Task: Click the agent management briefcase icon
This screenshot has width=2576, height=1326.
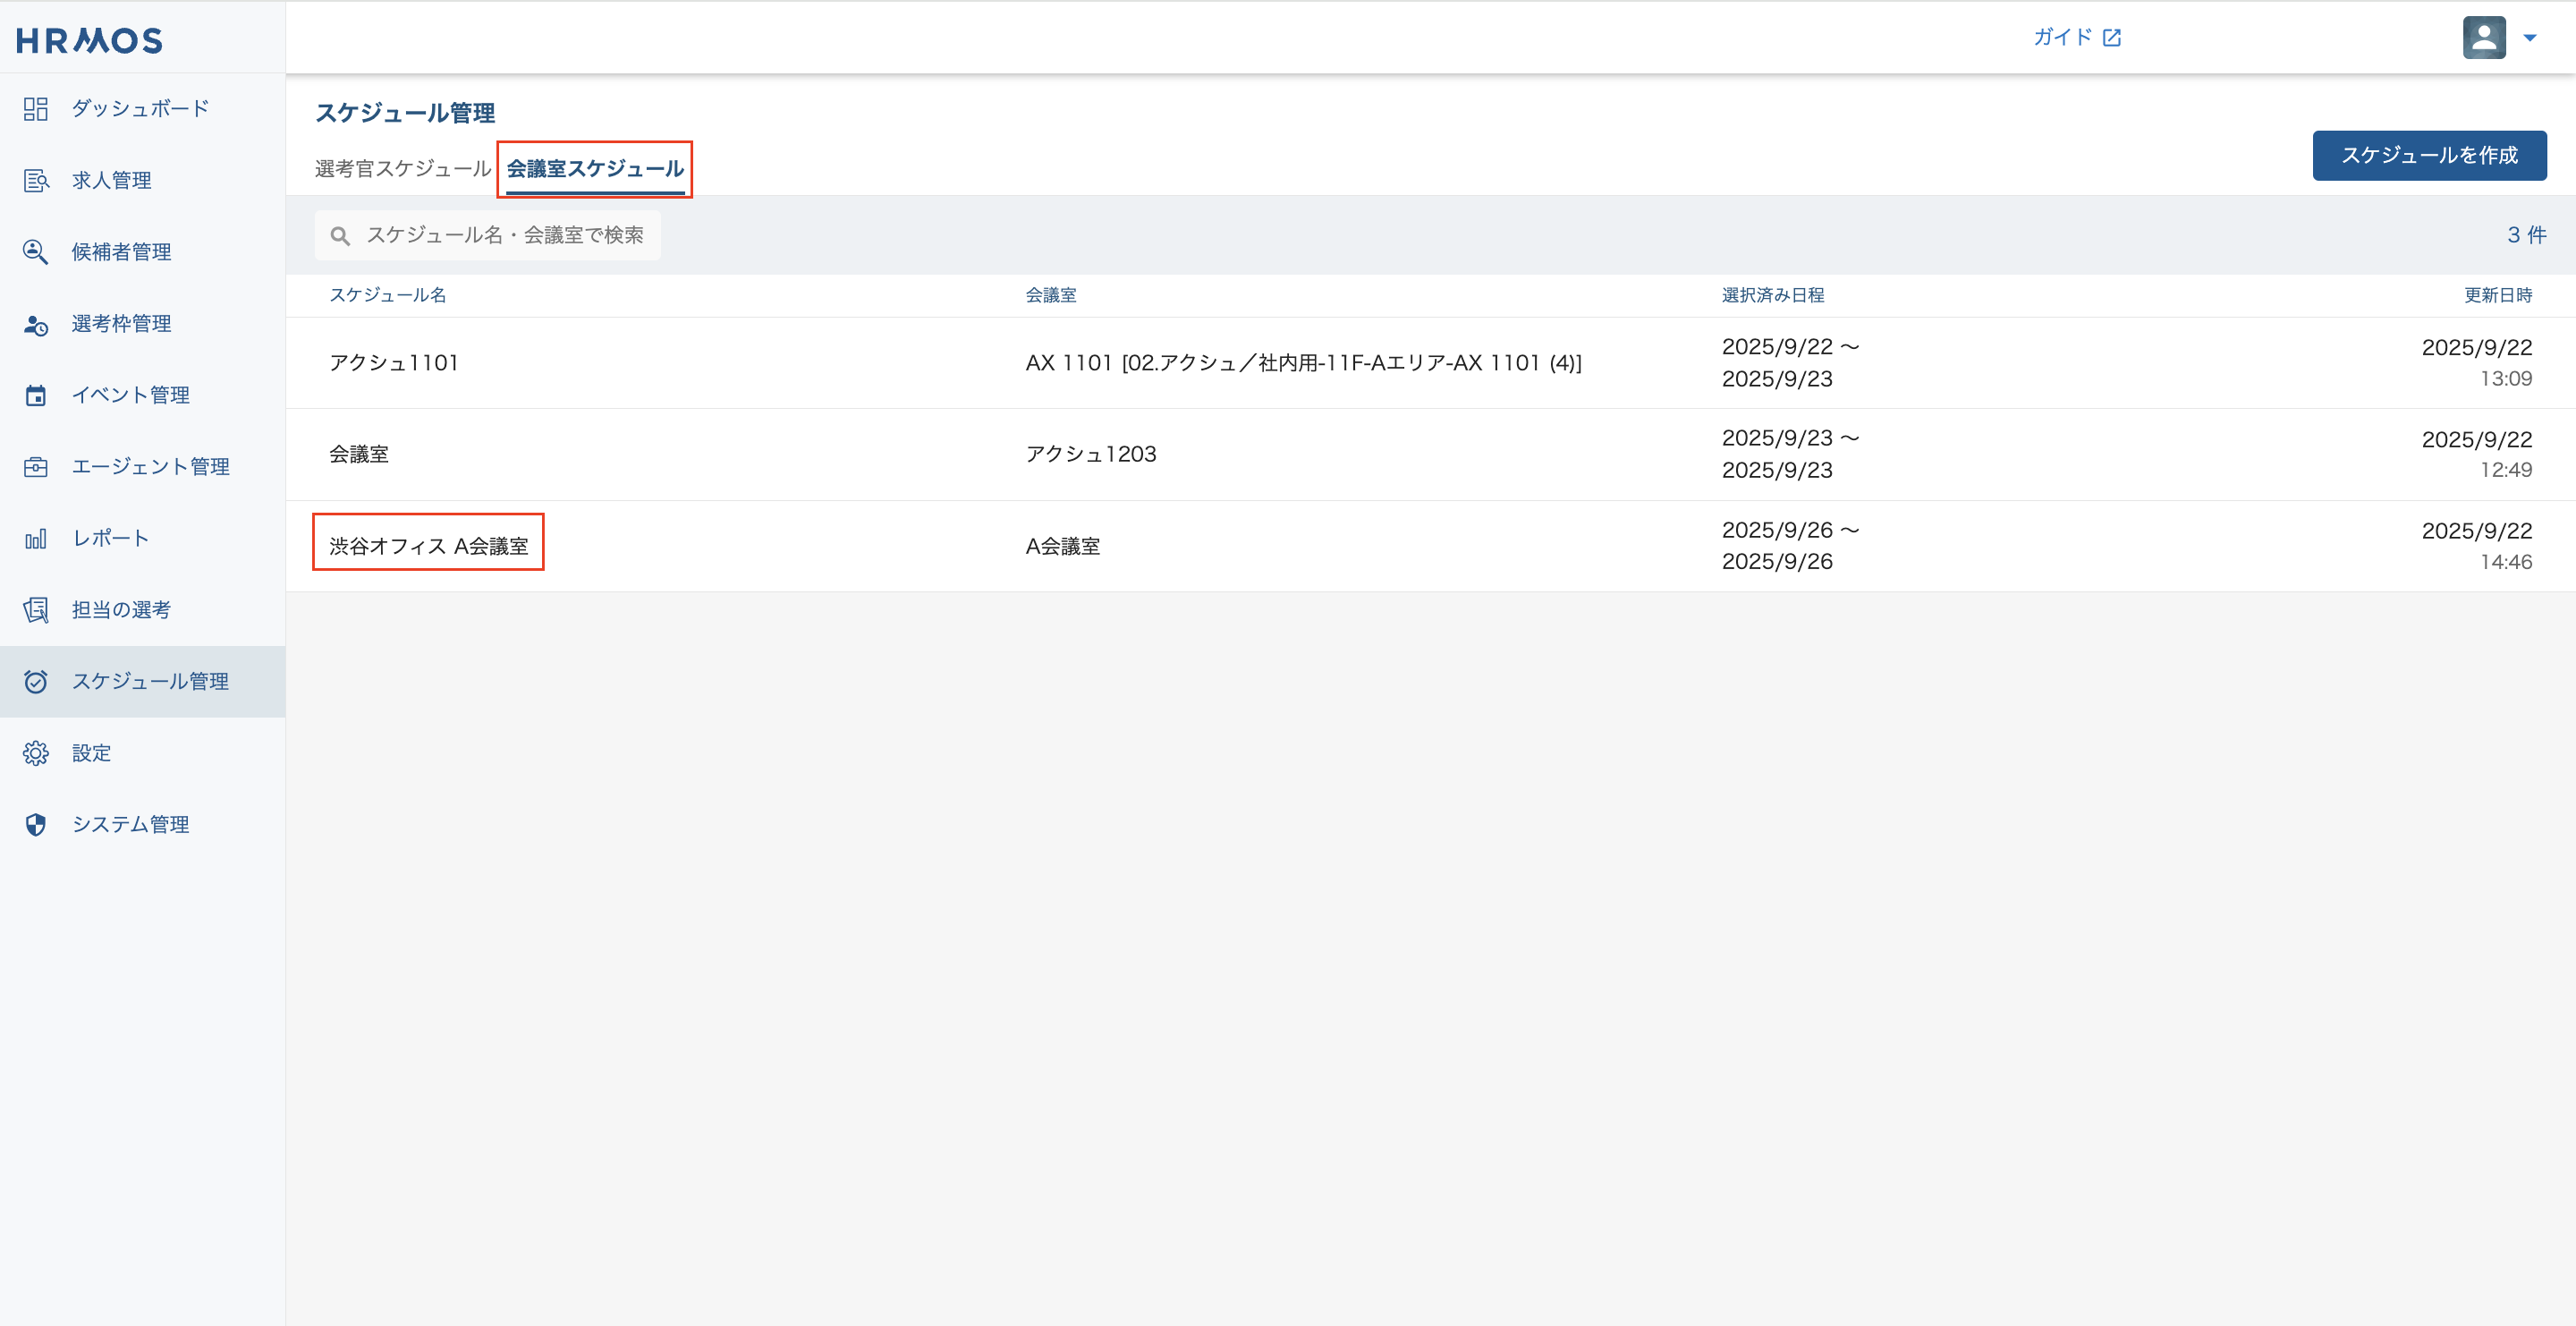Action: click(x=36, y=467)
